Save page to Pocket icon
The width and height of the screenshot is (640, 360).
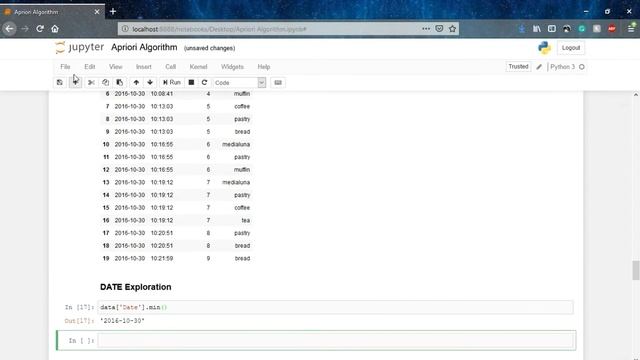click(x=439, y=29)
